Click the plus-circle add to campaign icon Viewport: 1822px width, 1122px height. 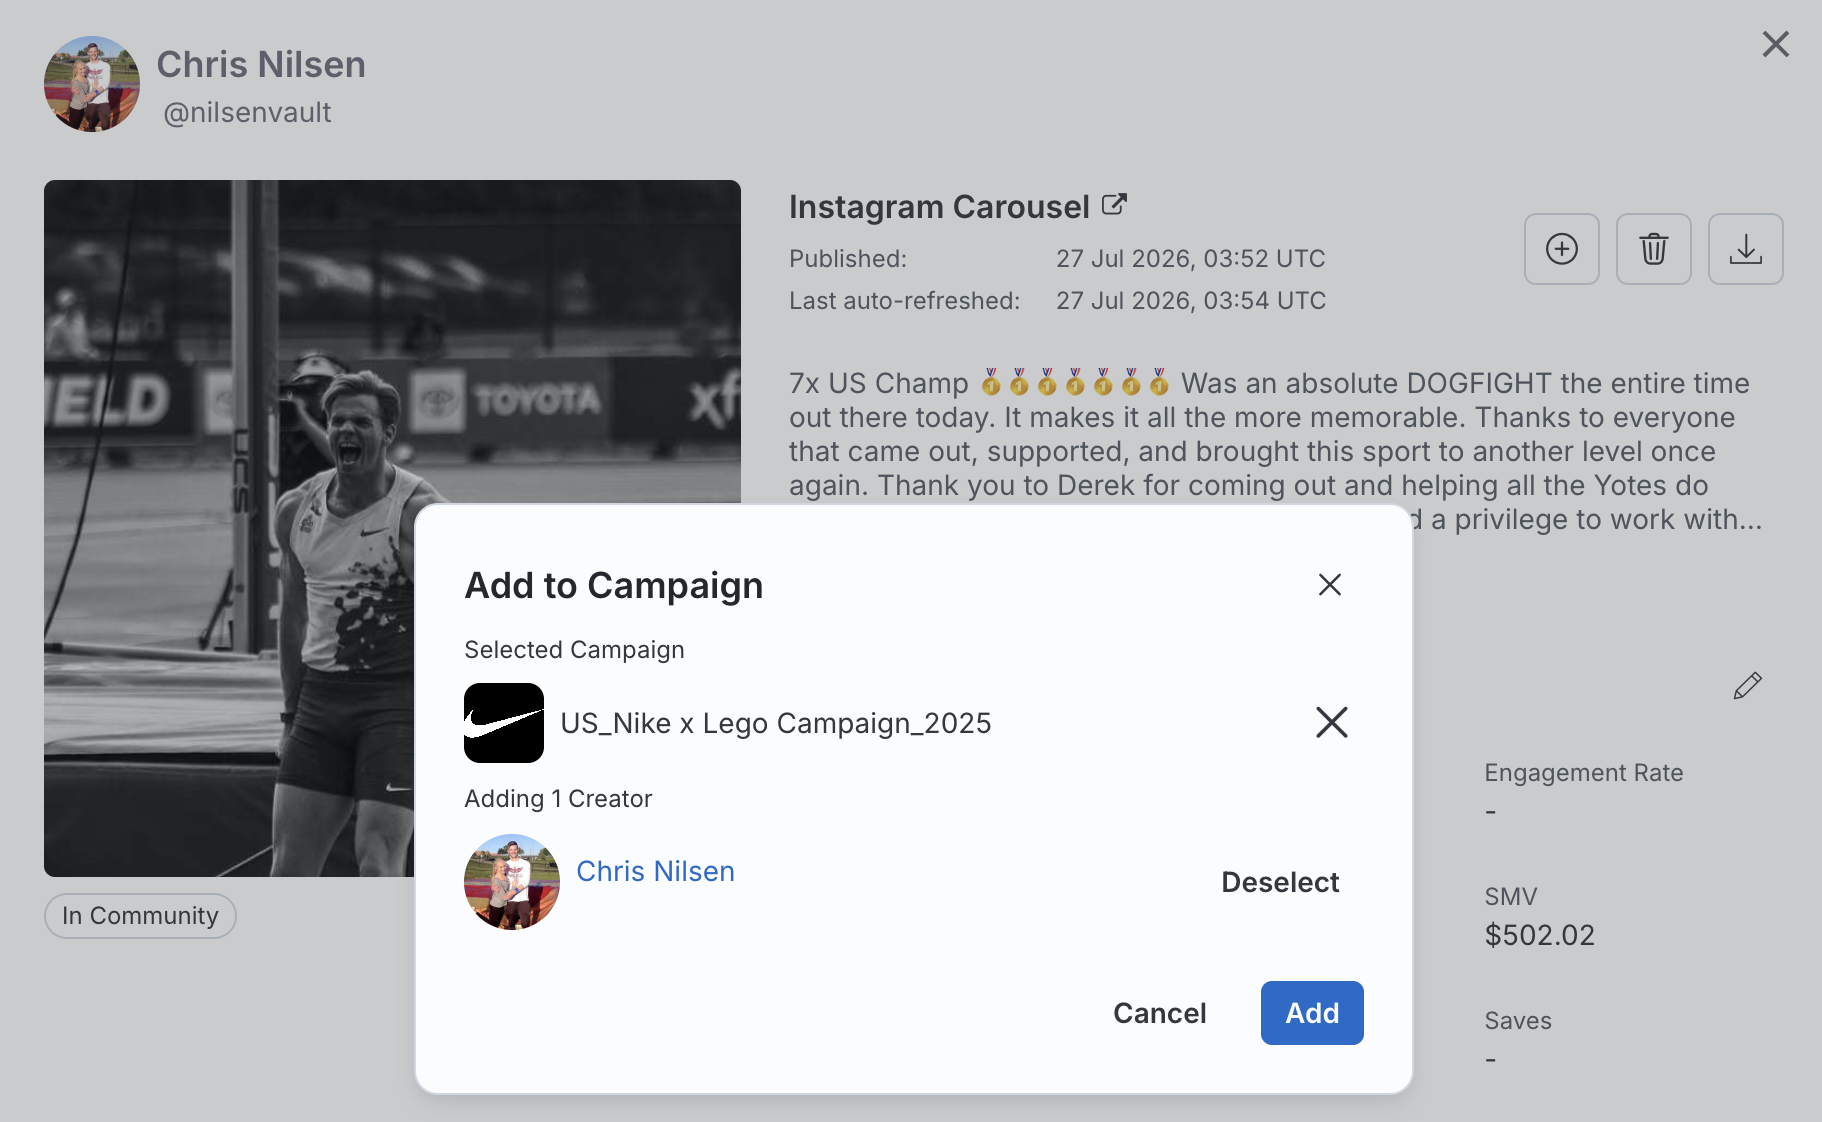coord(1561,249)
